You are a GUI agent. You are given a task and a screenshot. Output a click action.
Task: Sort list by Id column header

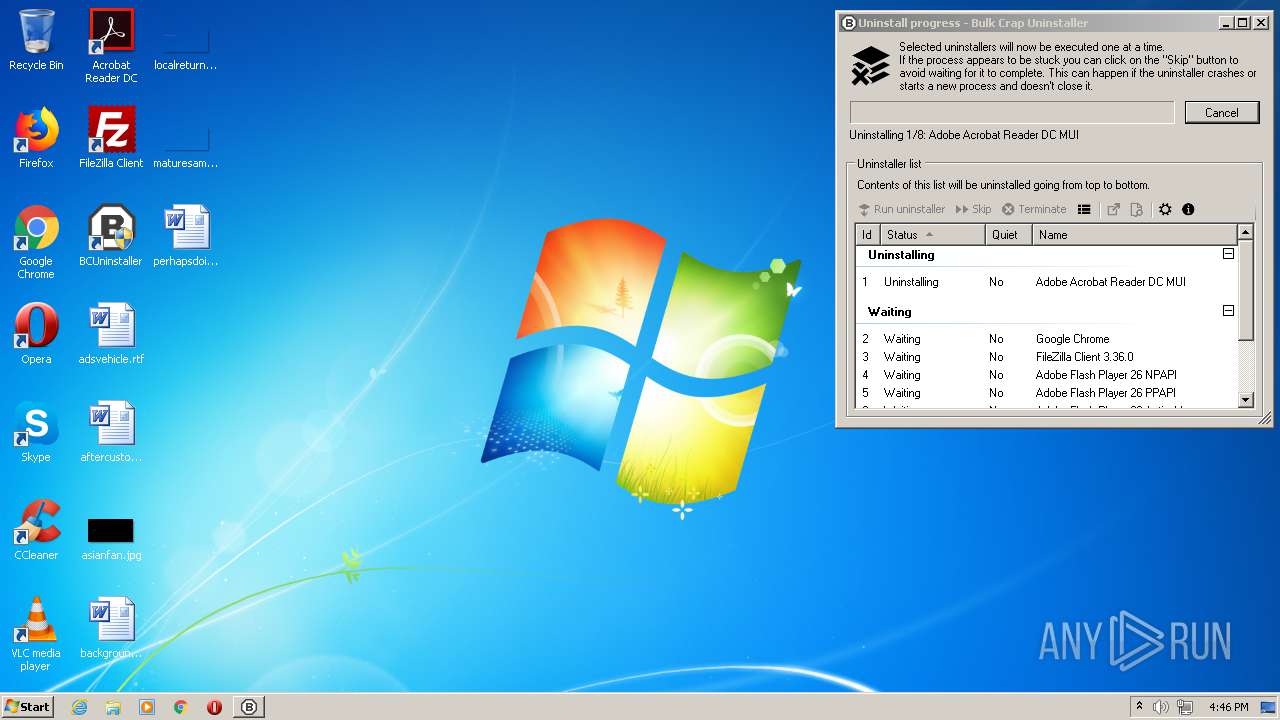[867, 235]
